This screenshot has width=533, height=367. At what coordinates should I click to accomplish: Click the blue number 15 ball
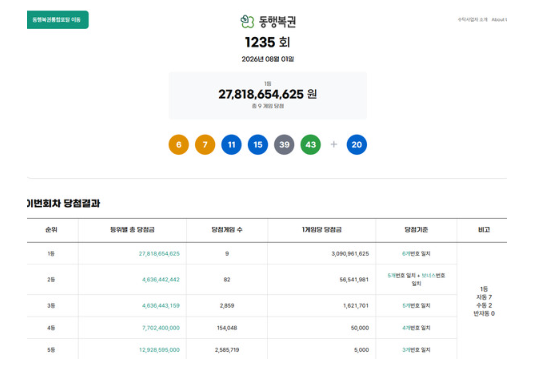(x=258, y=145)
